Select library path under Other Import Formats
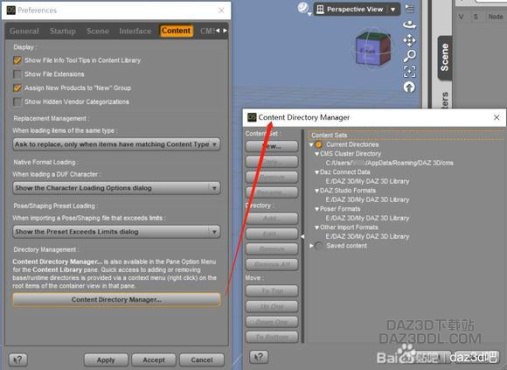The width and height of the screenshot is (507, 370). (367, 236)
